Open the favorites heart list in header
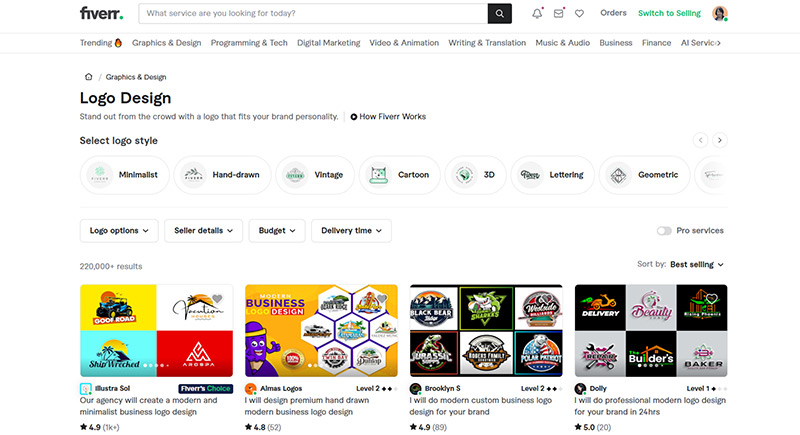This screenshot has height=435, width=800. pos(579,14)
